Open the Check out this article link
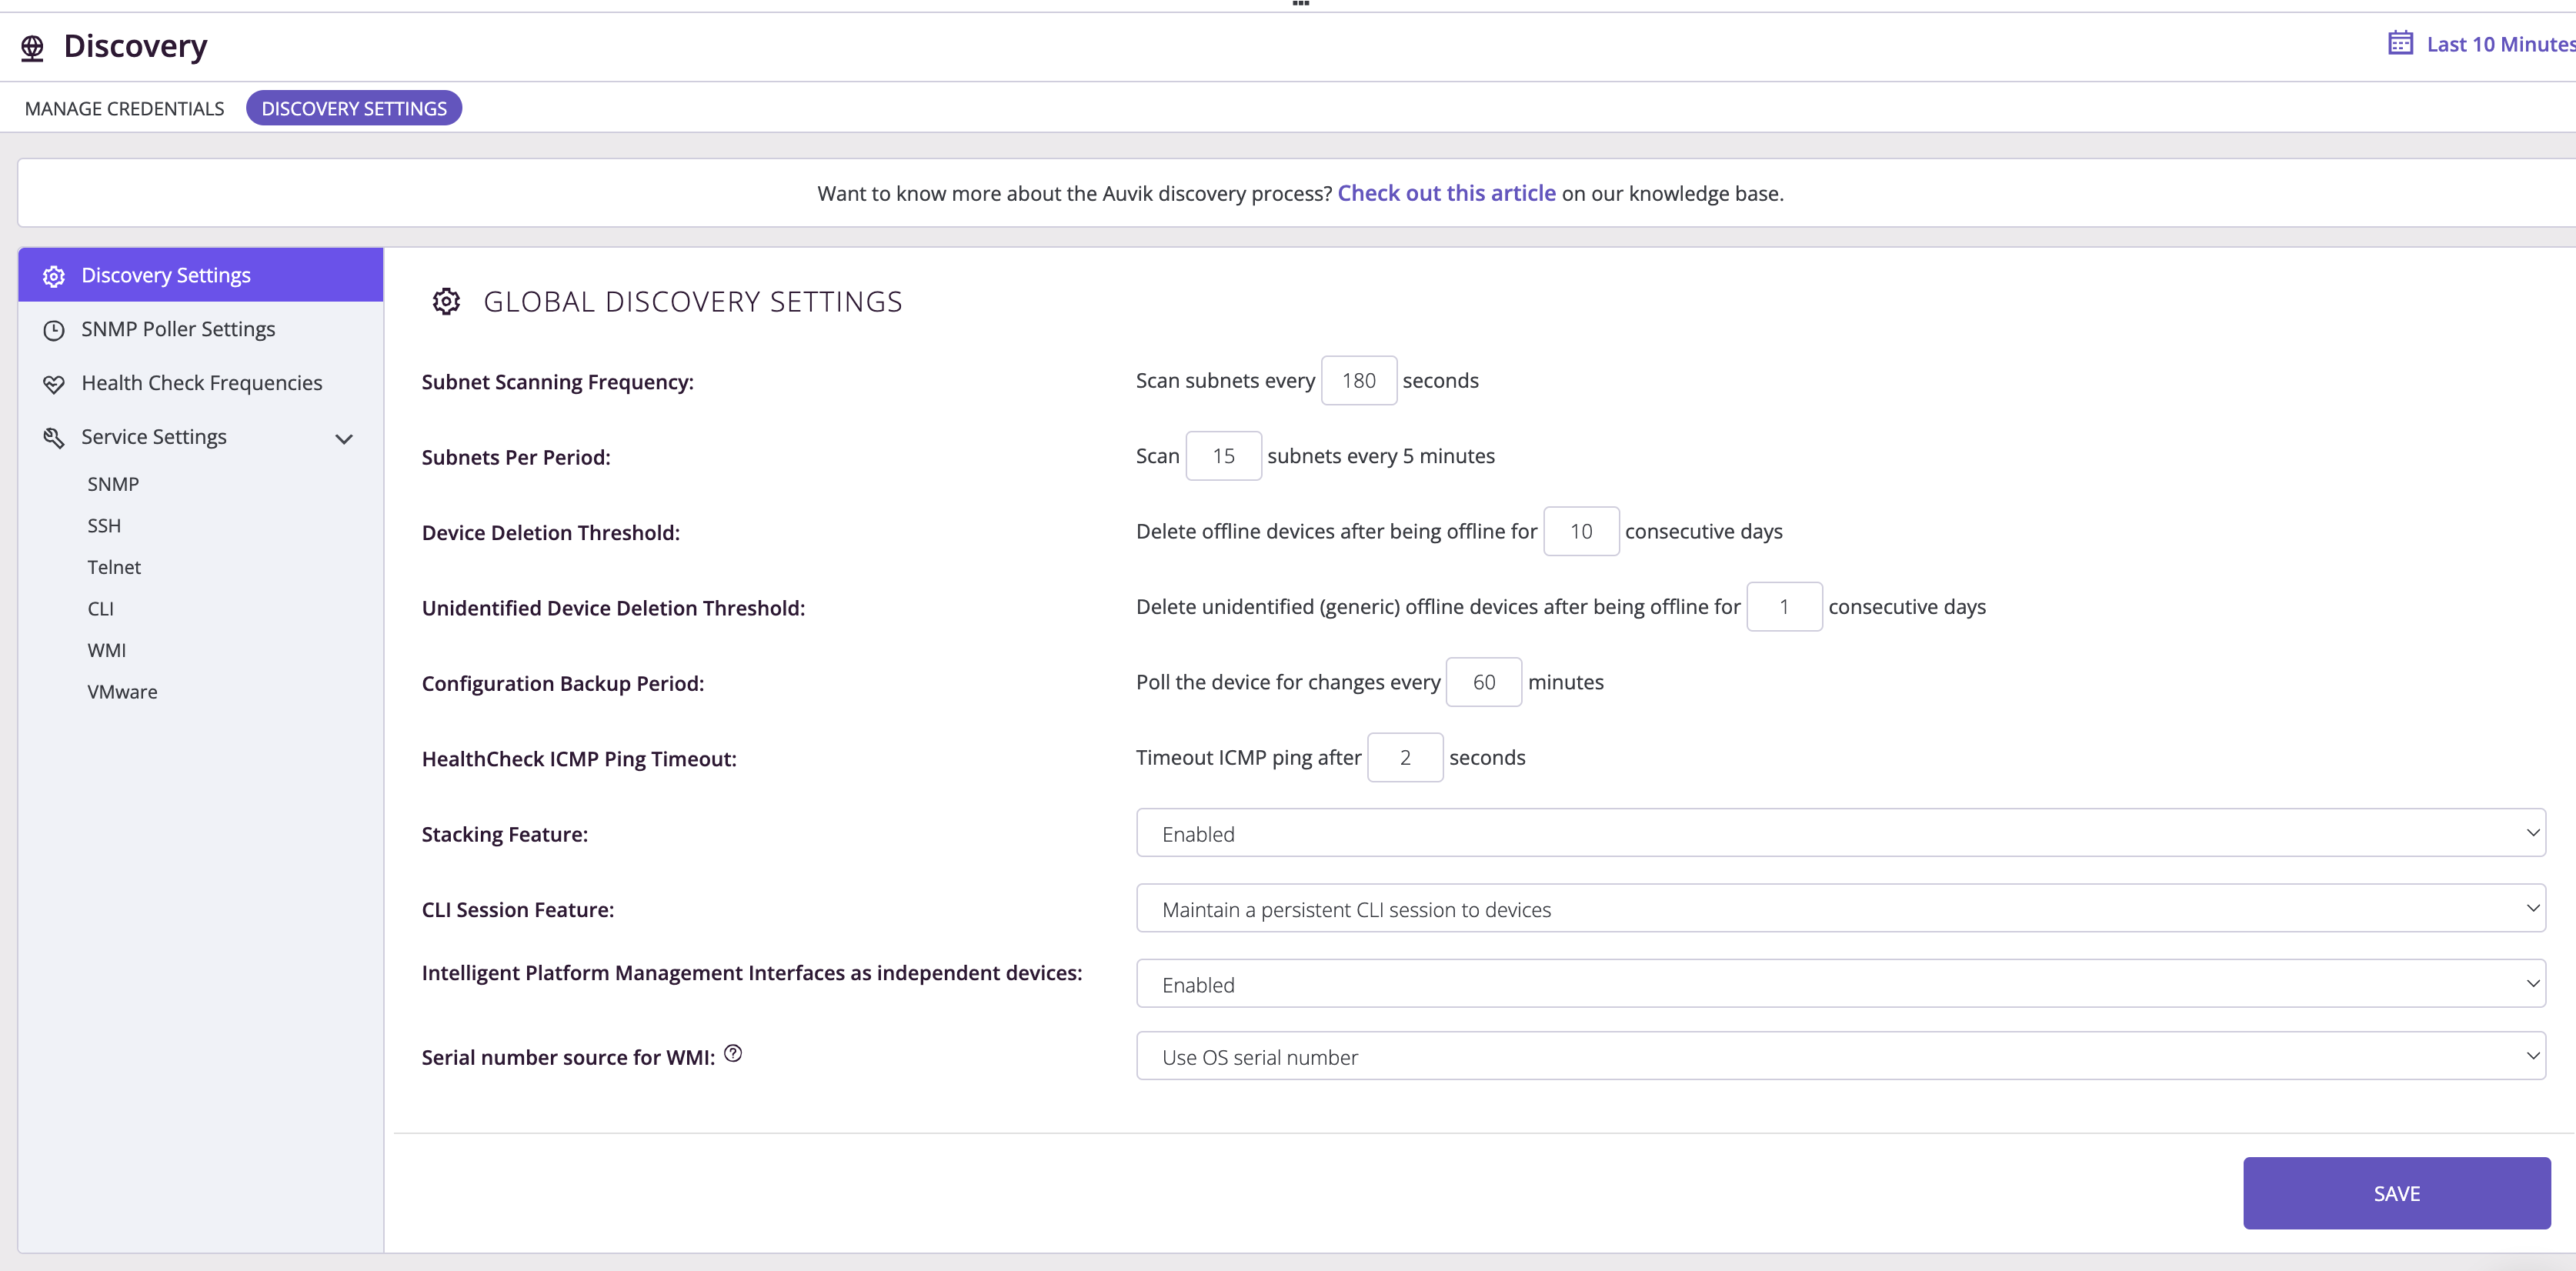Image resolution: width=2576 pixels, height=1271 pixels. point(1446,193)
